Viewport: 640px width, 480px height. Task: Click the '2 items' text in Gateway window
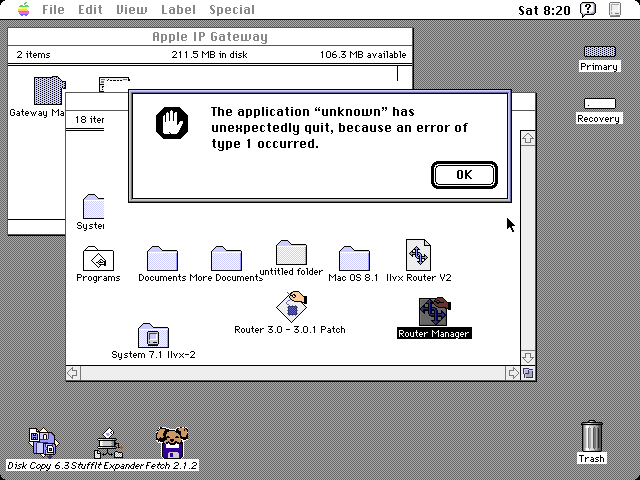pos(33,55)
